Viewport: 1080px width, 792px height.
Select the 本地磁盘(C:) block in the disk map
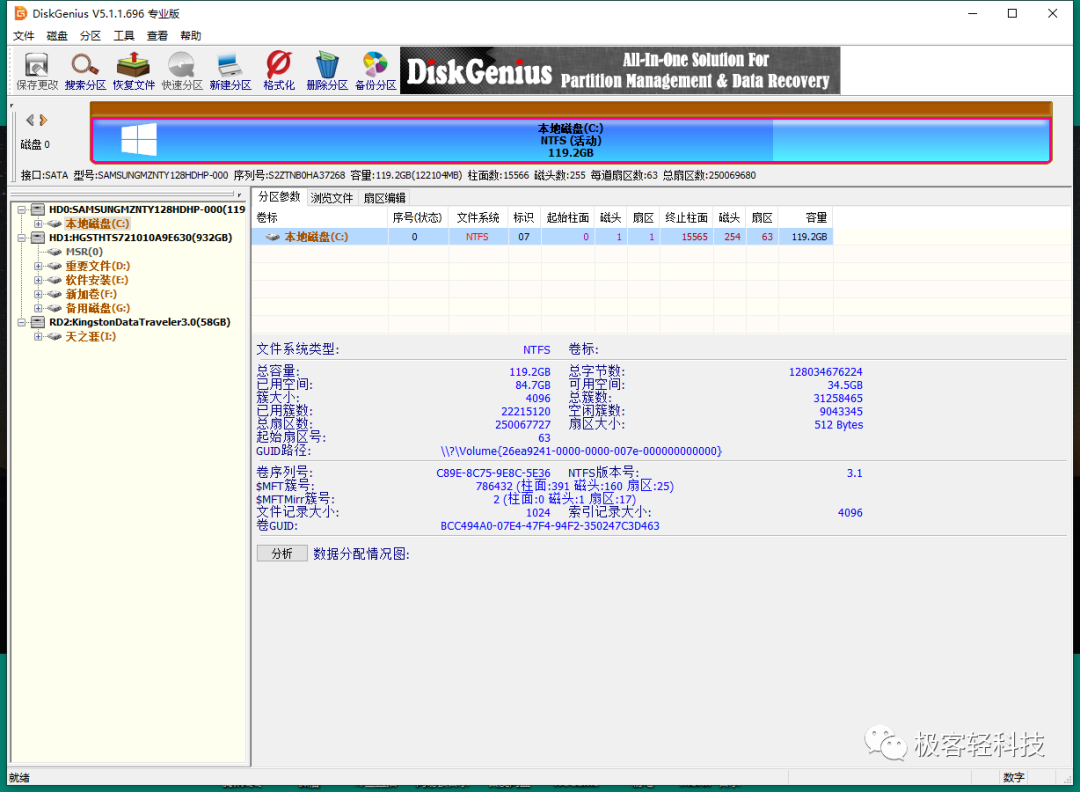(x=570, y=140)
